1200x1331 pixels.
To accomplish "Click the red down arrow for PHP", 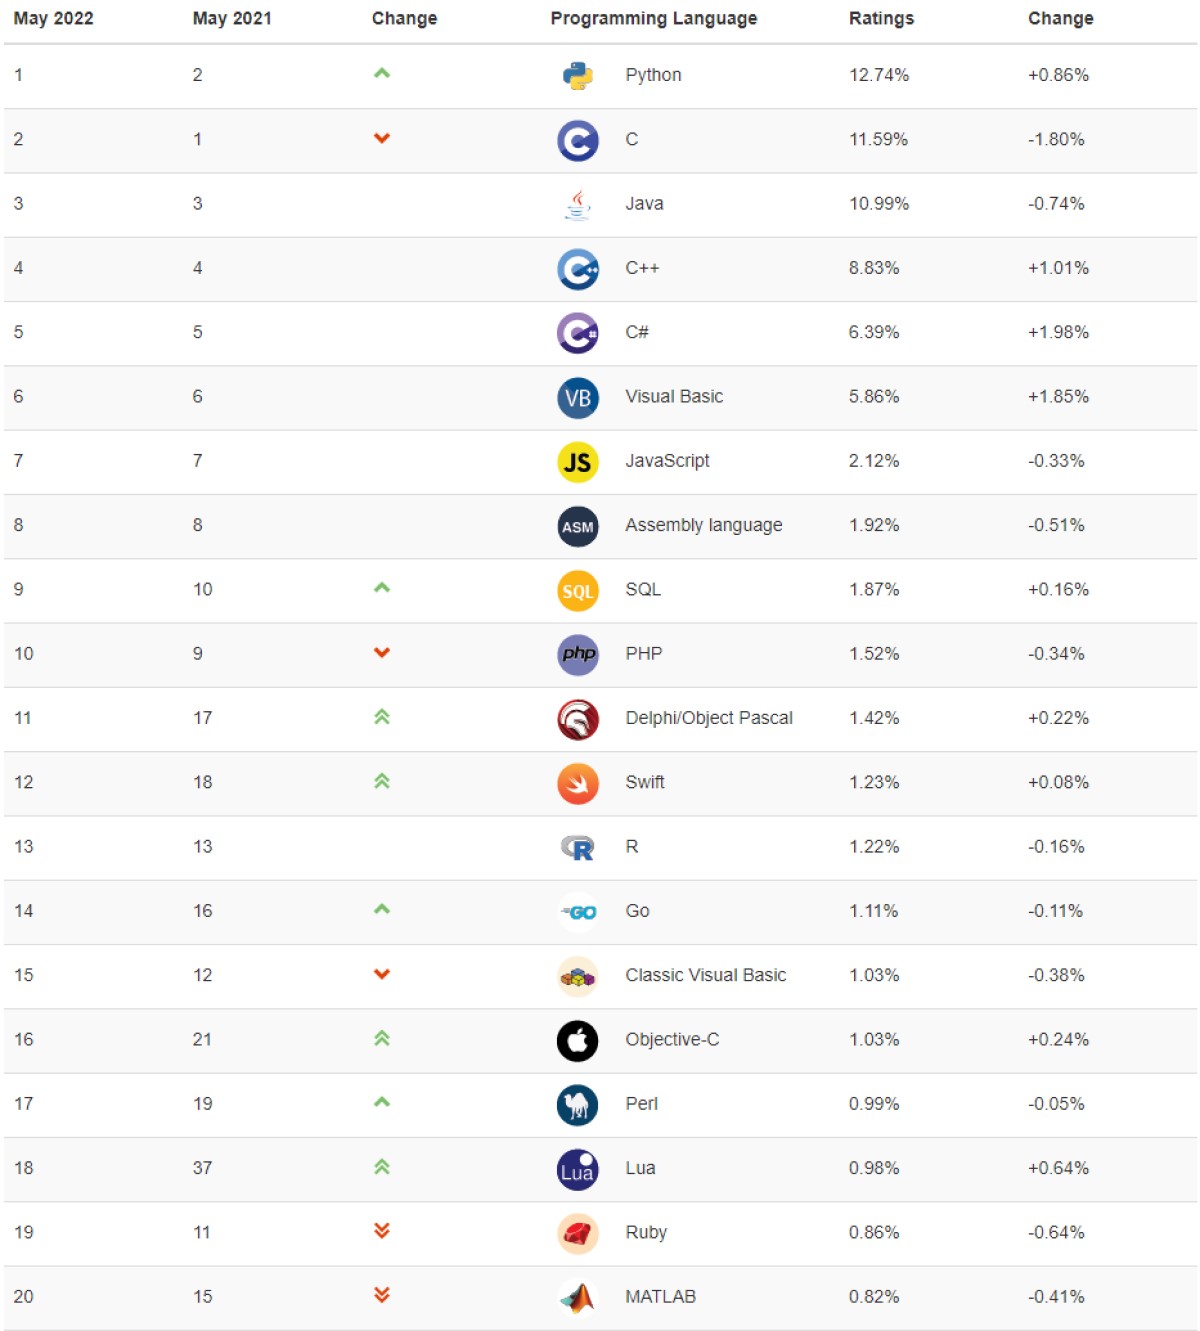I will pos(381,653).
